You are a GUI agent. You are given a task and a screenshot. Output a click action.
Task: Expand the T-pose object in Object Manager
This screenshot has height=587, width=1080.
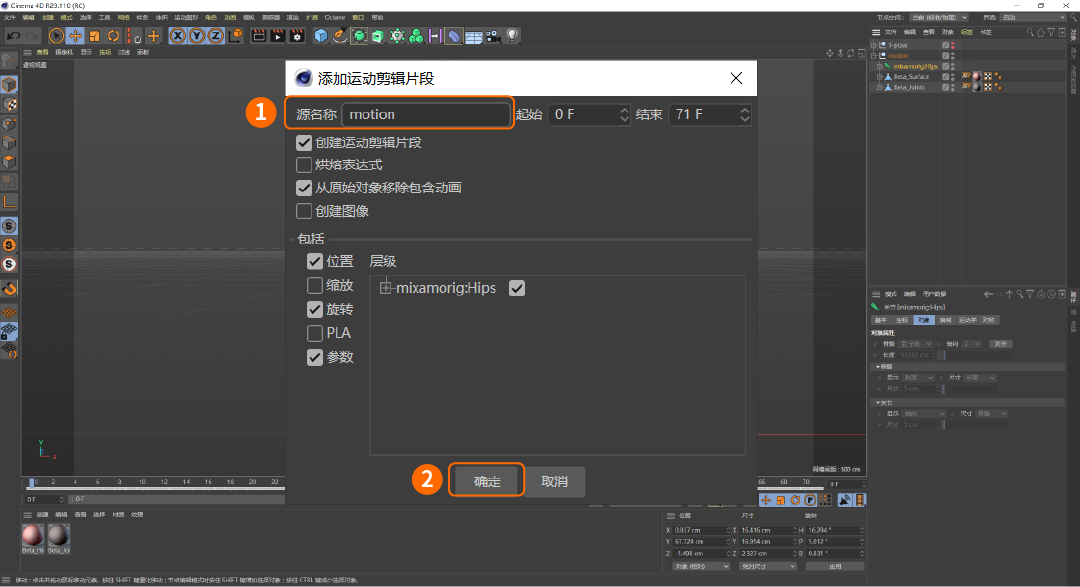click(x=874, y=45)
